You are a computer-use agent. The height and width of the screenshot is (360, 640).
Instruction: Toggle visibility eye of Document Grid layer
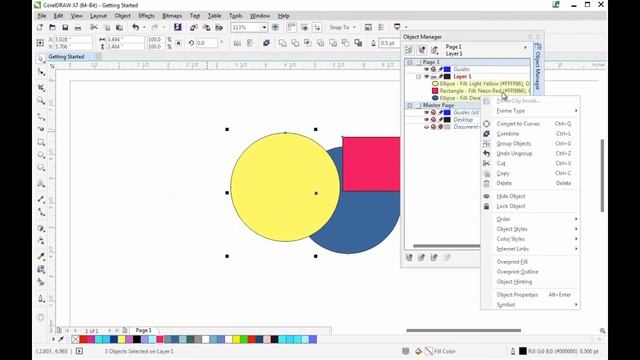pos(427,127)
